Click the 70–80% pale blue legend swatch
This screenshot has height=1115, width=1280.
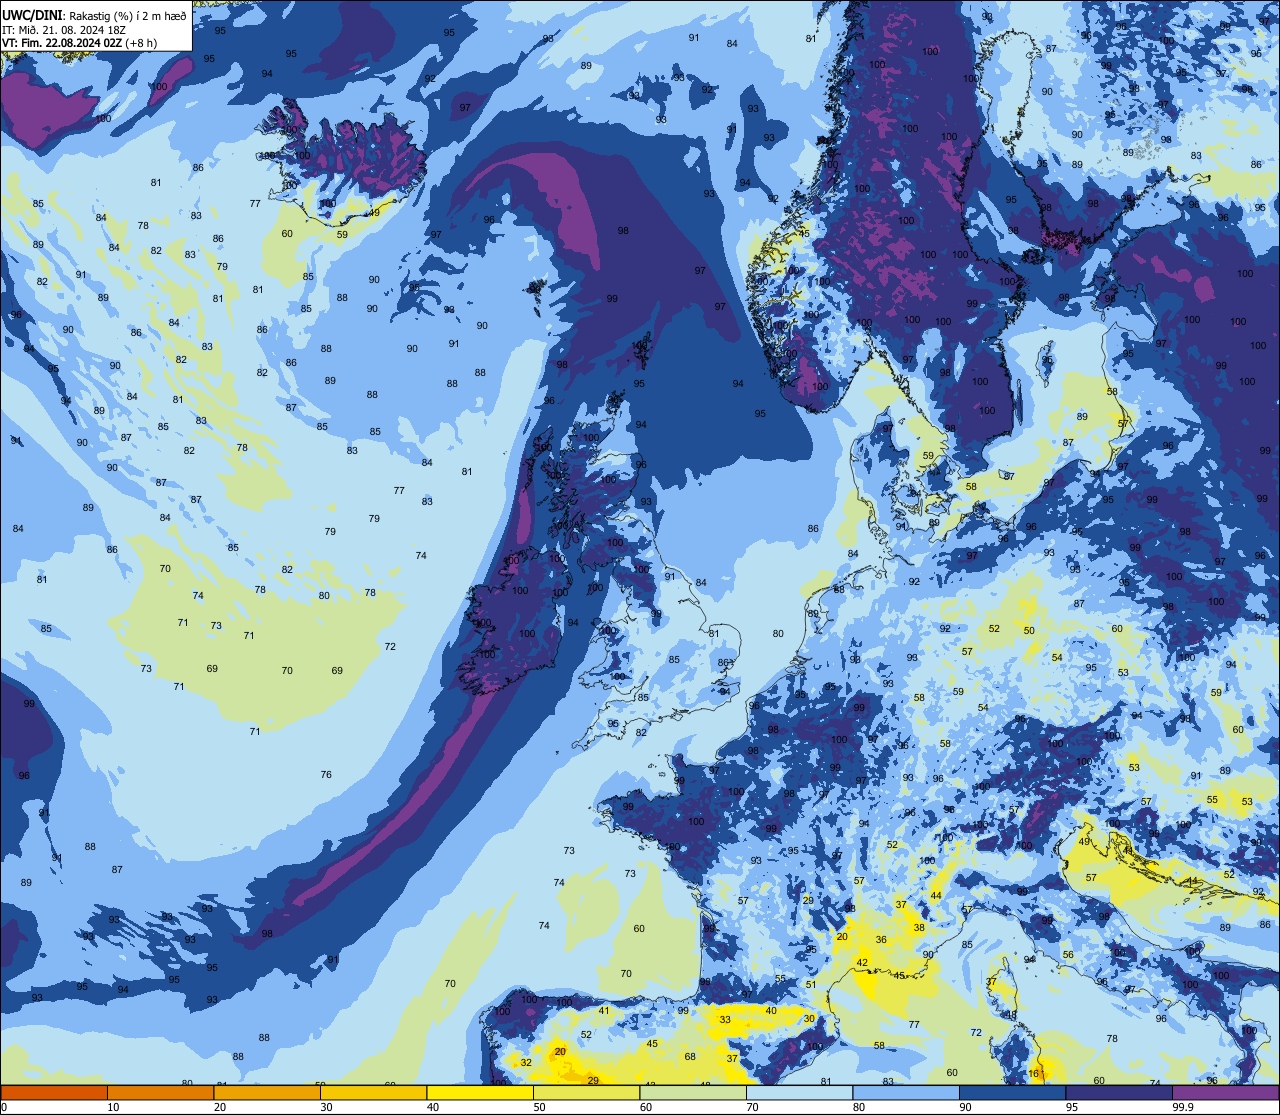(x=799, y=1092)
